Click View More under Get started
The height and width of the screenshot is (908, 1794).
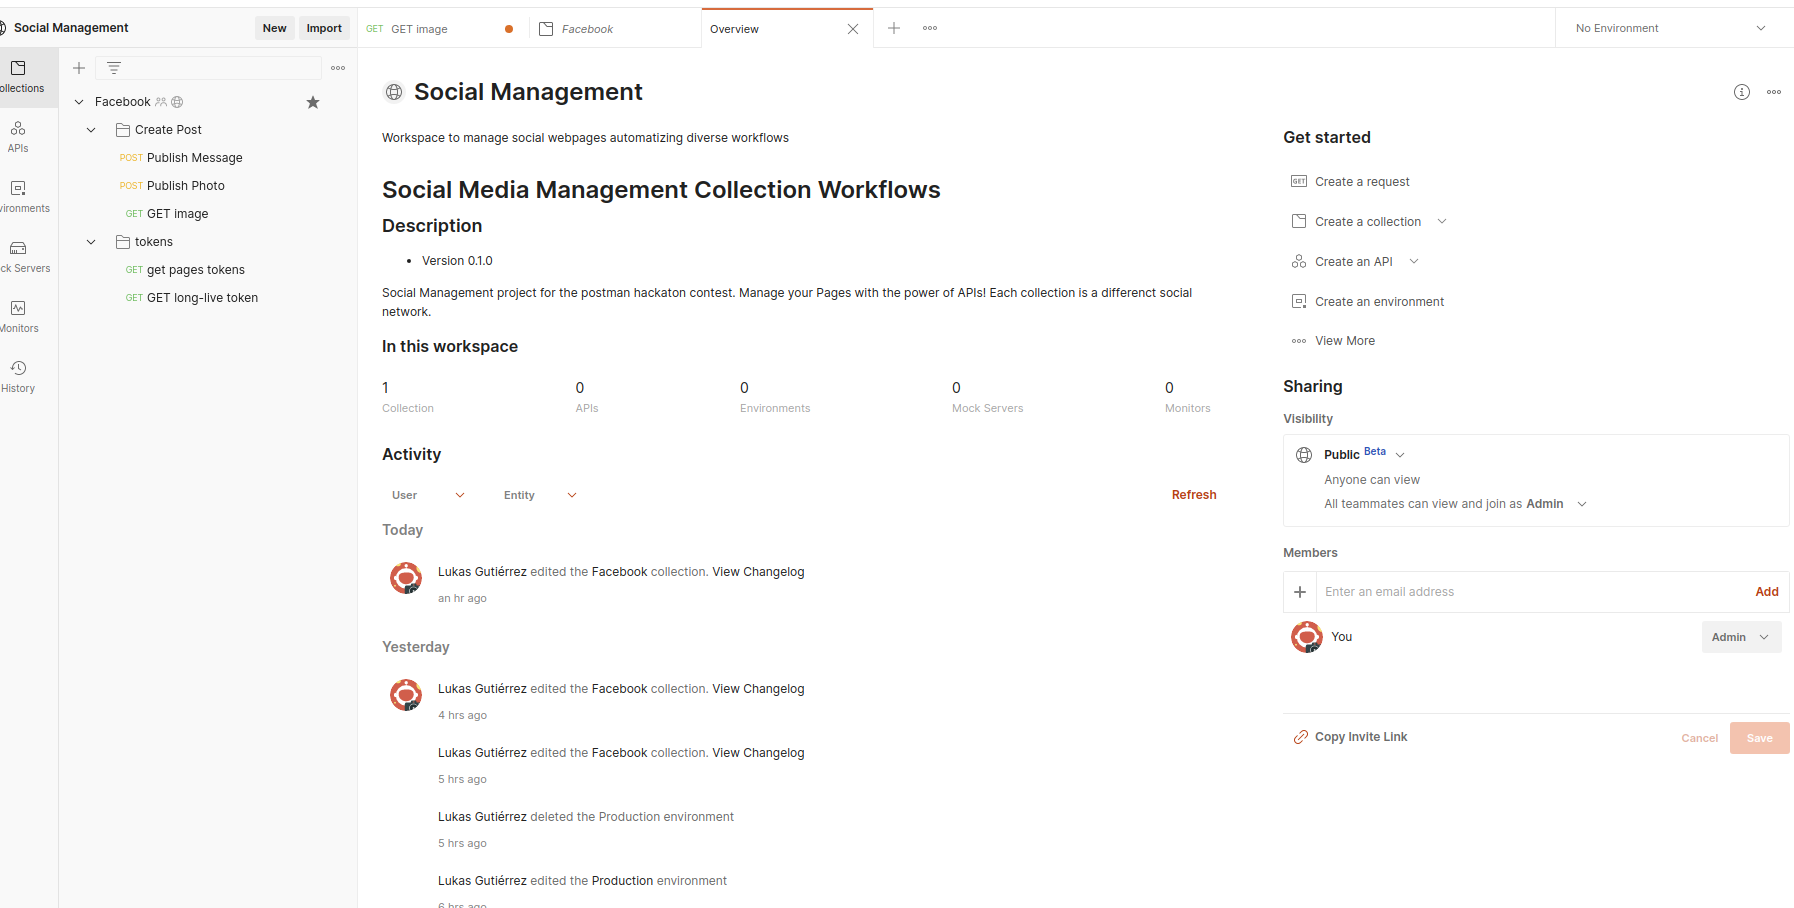click(x=1344, y=341)
